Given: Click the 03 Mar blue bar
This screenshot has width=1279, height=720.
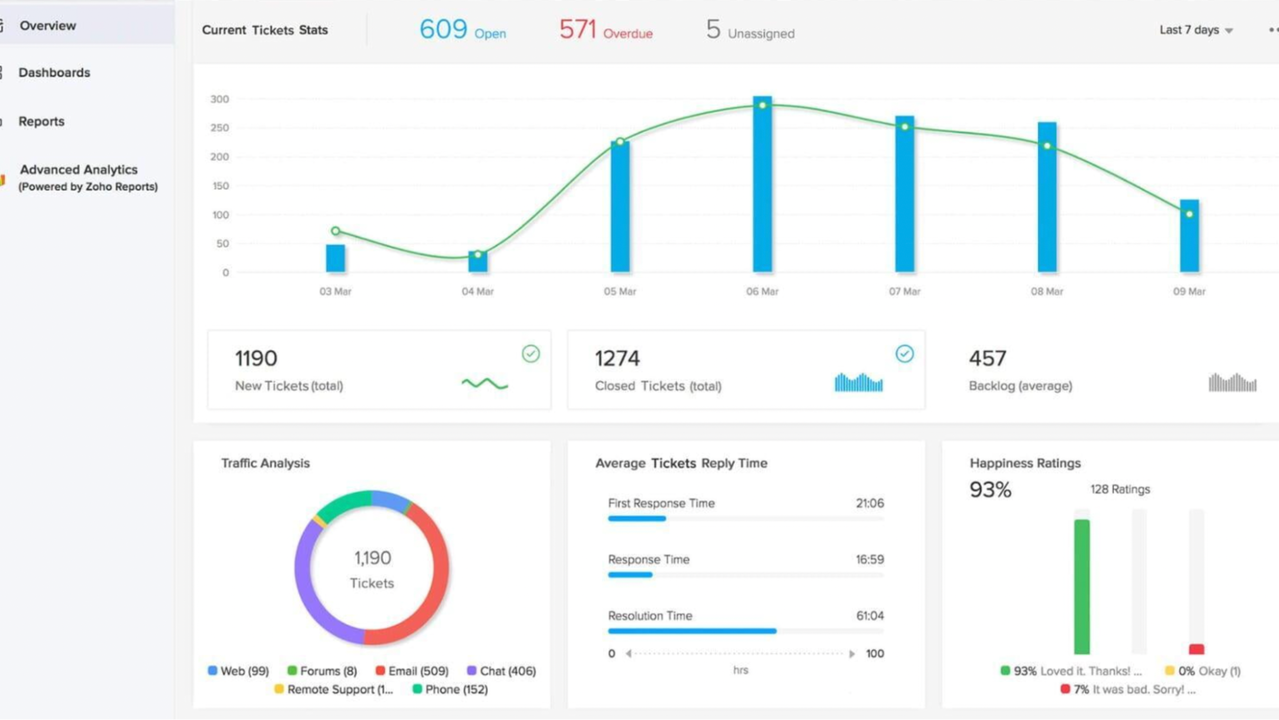Looking at the screenshot, I should coord(335,258).
